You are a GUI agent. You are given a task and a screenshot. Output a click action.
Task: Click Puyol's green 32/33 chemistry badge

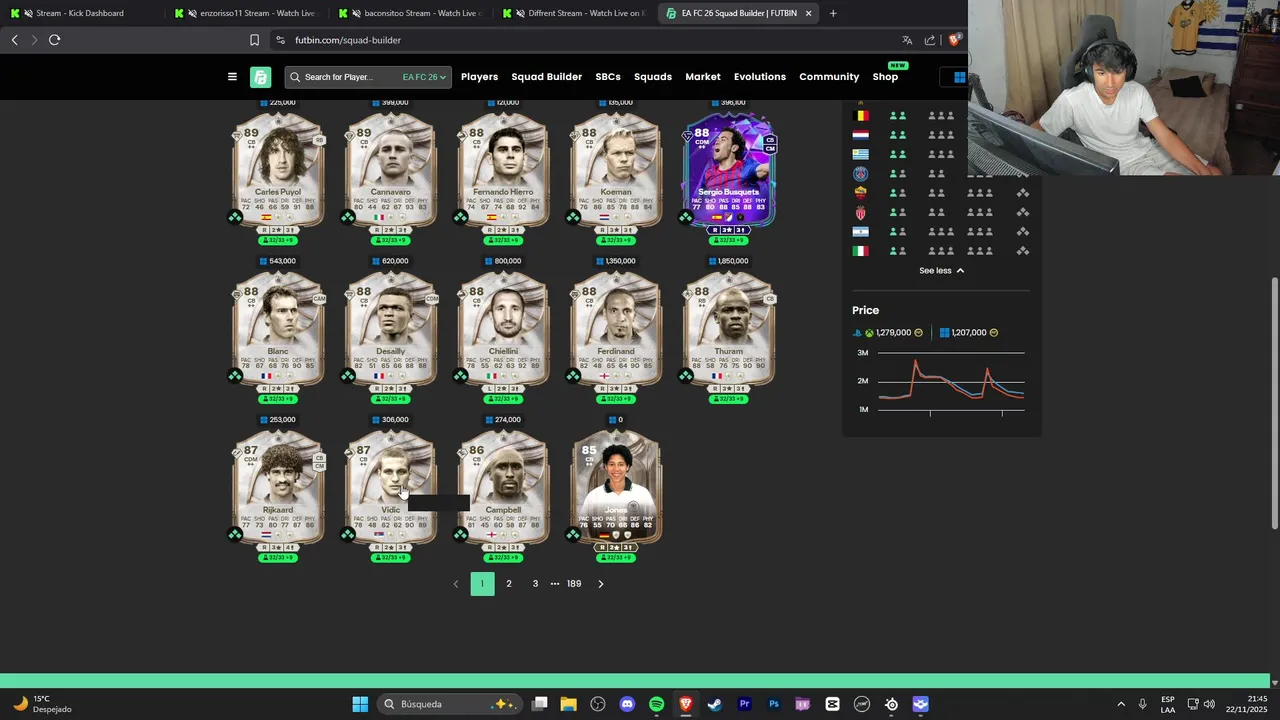click(278, 241)
